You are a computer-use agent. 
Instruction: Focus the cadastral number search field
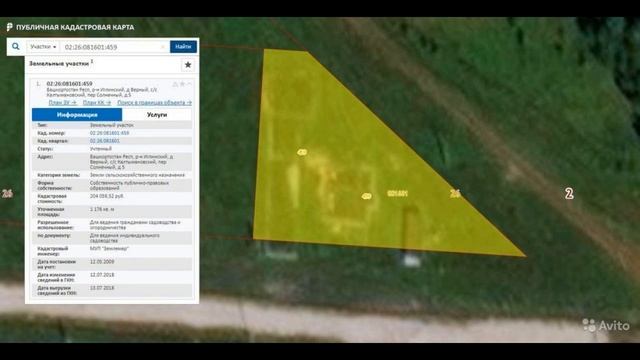pos(110,47)
